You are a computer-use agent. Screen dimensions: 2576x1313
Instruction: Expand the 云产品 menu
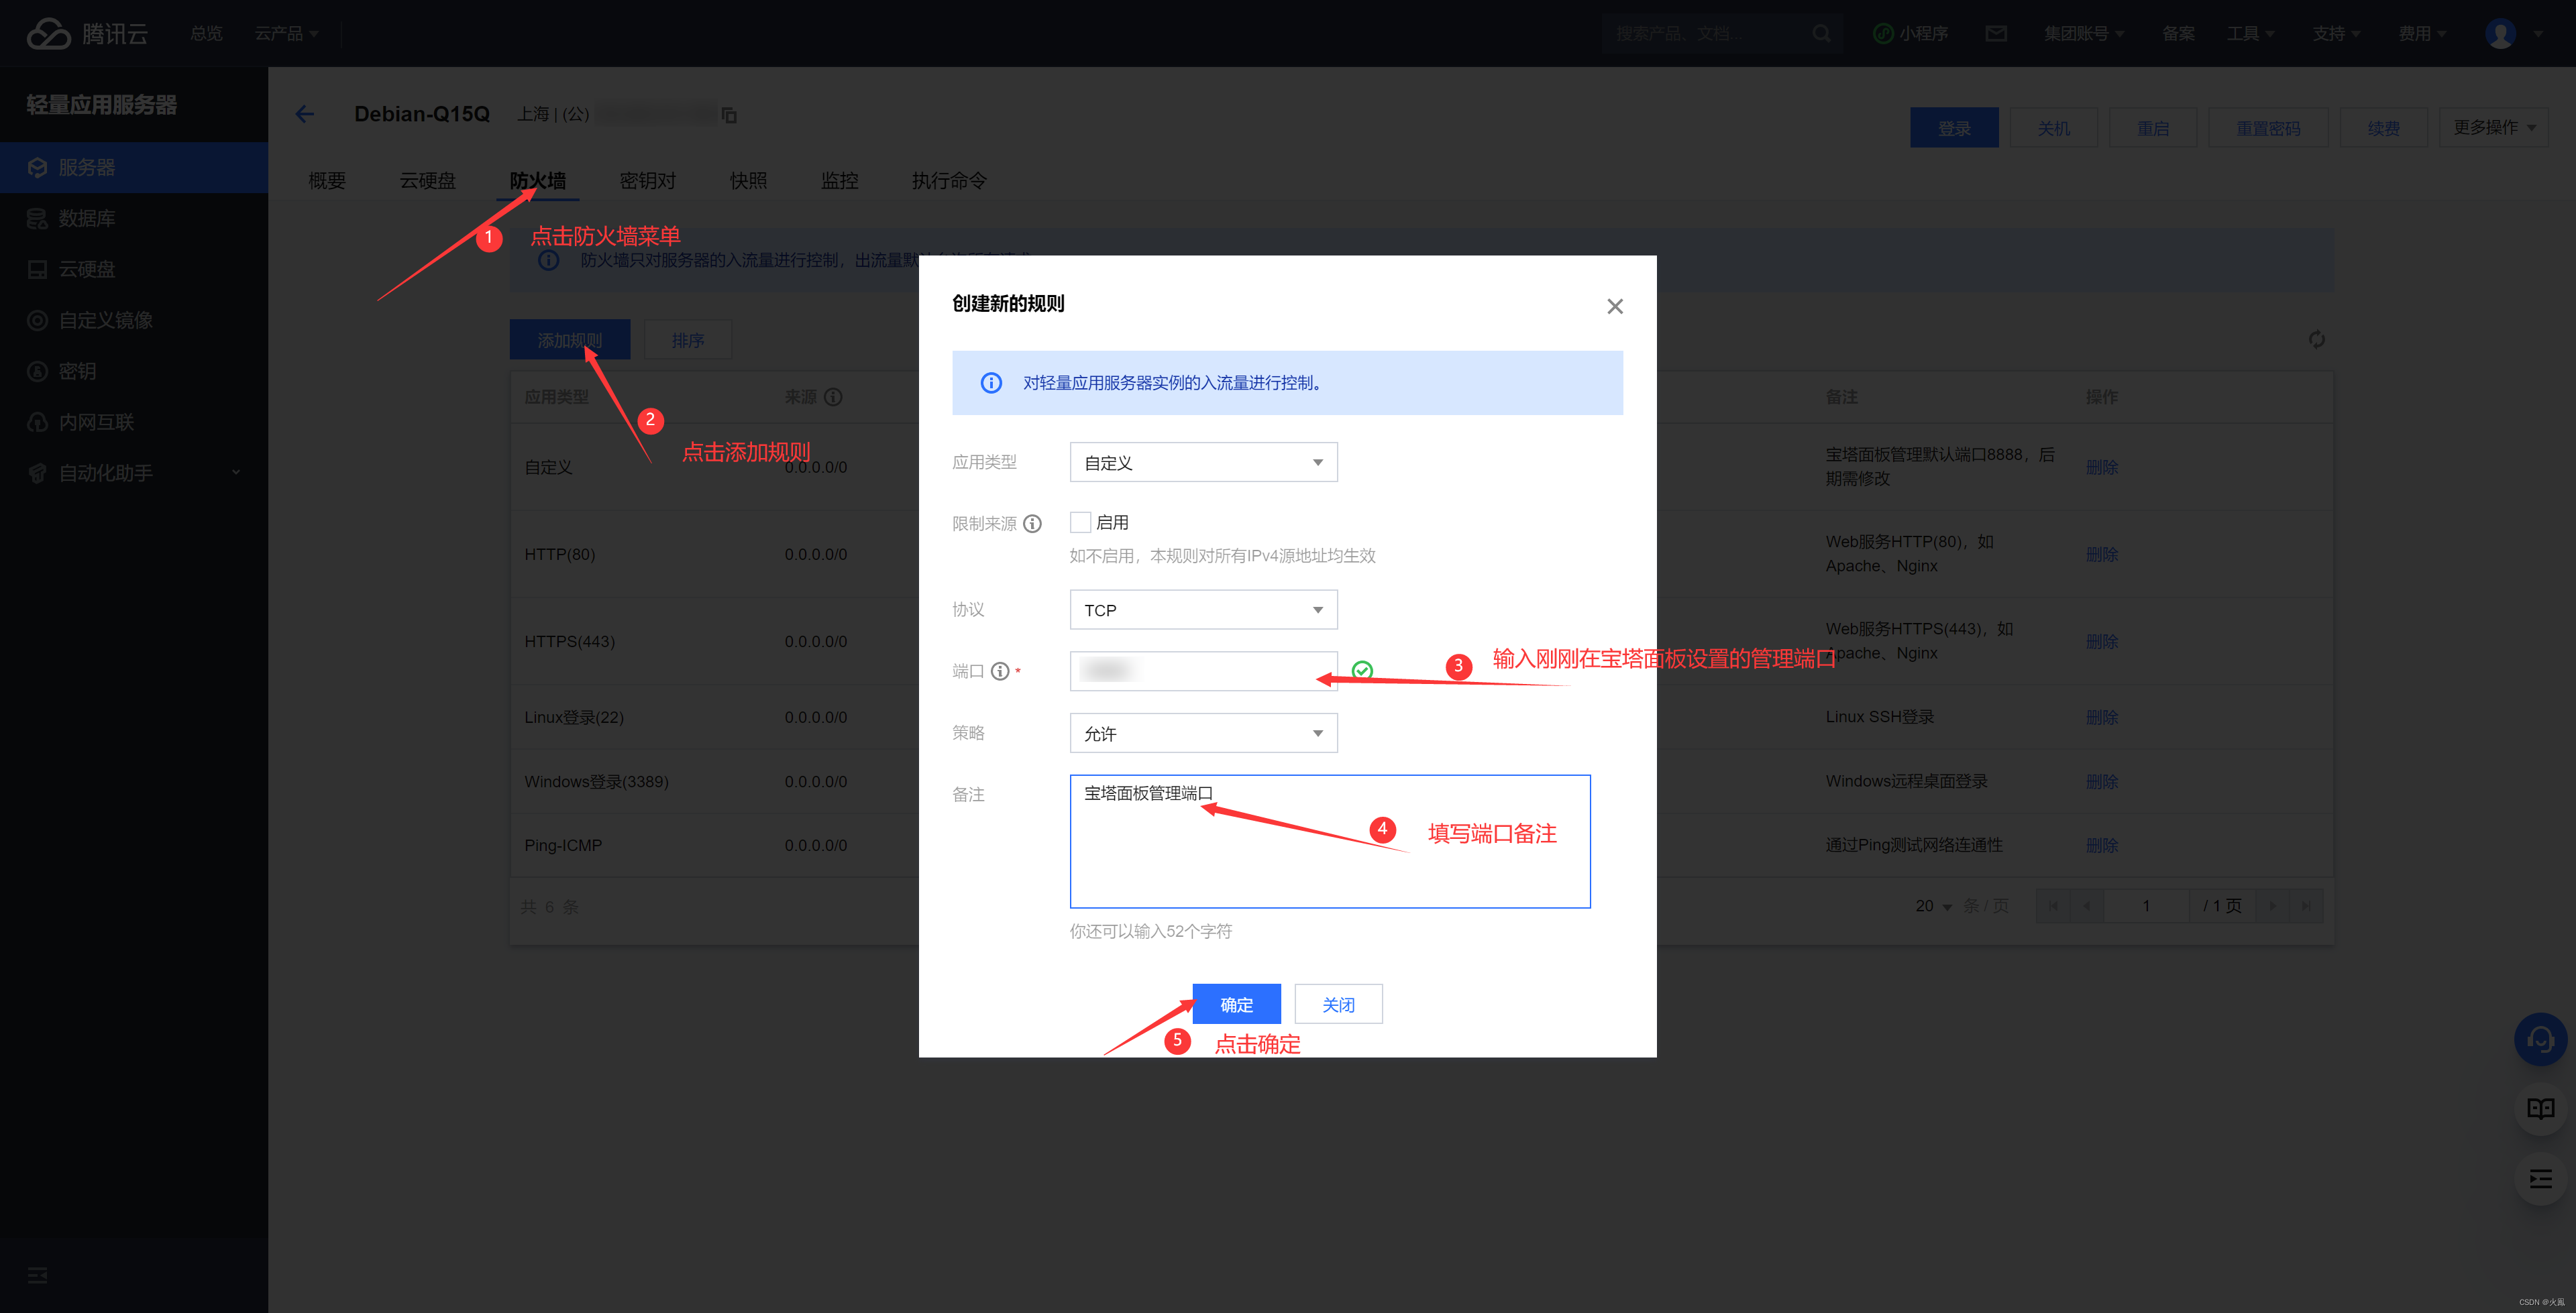pos(287,33)
